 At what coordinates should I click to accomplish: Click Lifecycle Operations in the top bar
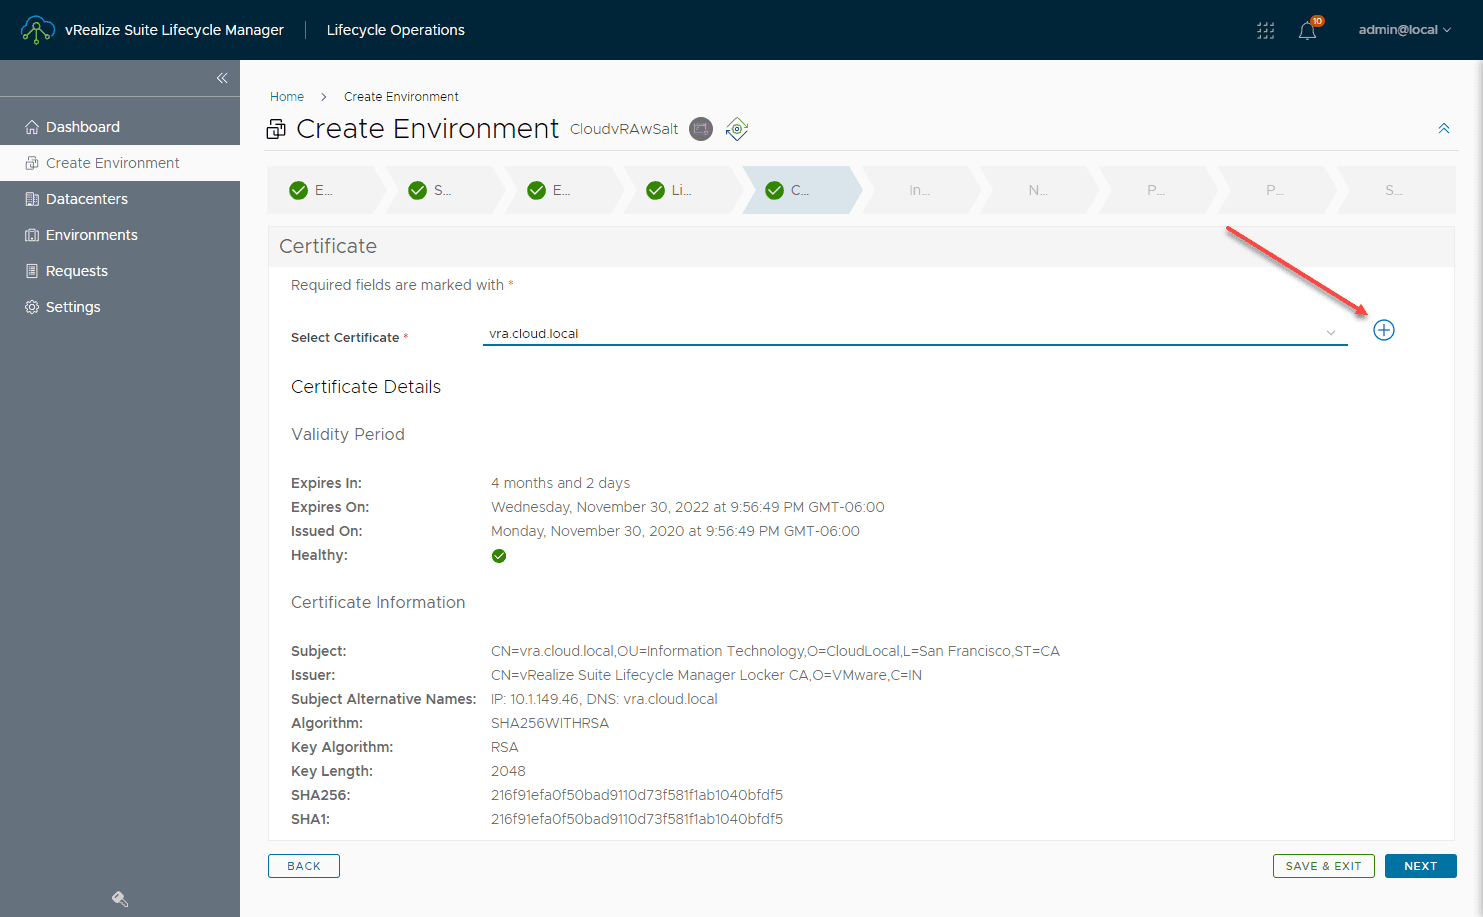(395, 29)
